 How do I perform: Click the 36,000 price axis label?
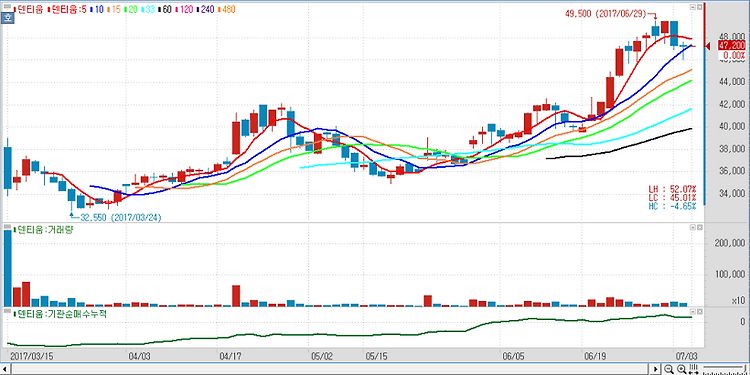pos(732,171)
